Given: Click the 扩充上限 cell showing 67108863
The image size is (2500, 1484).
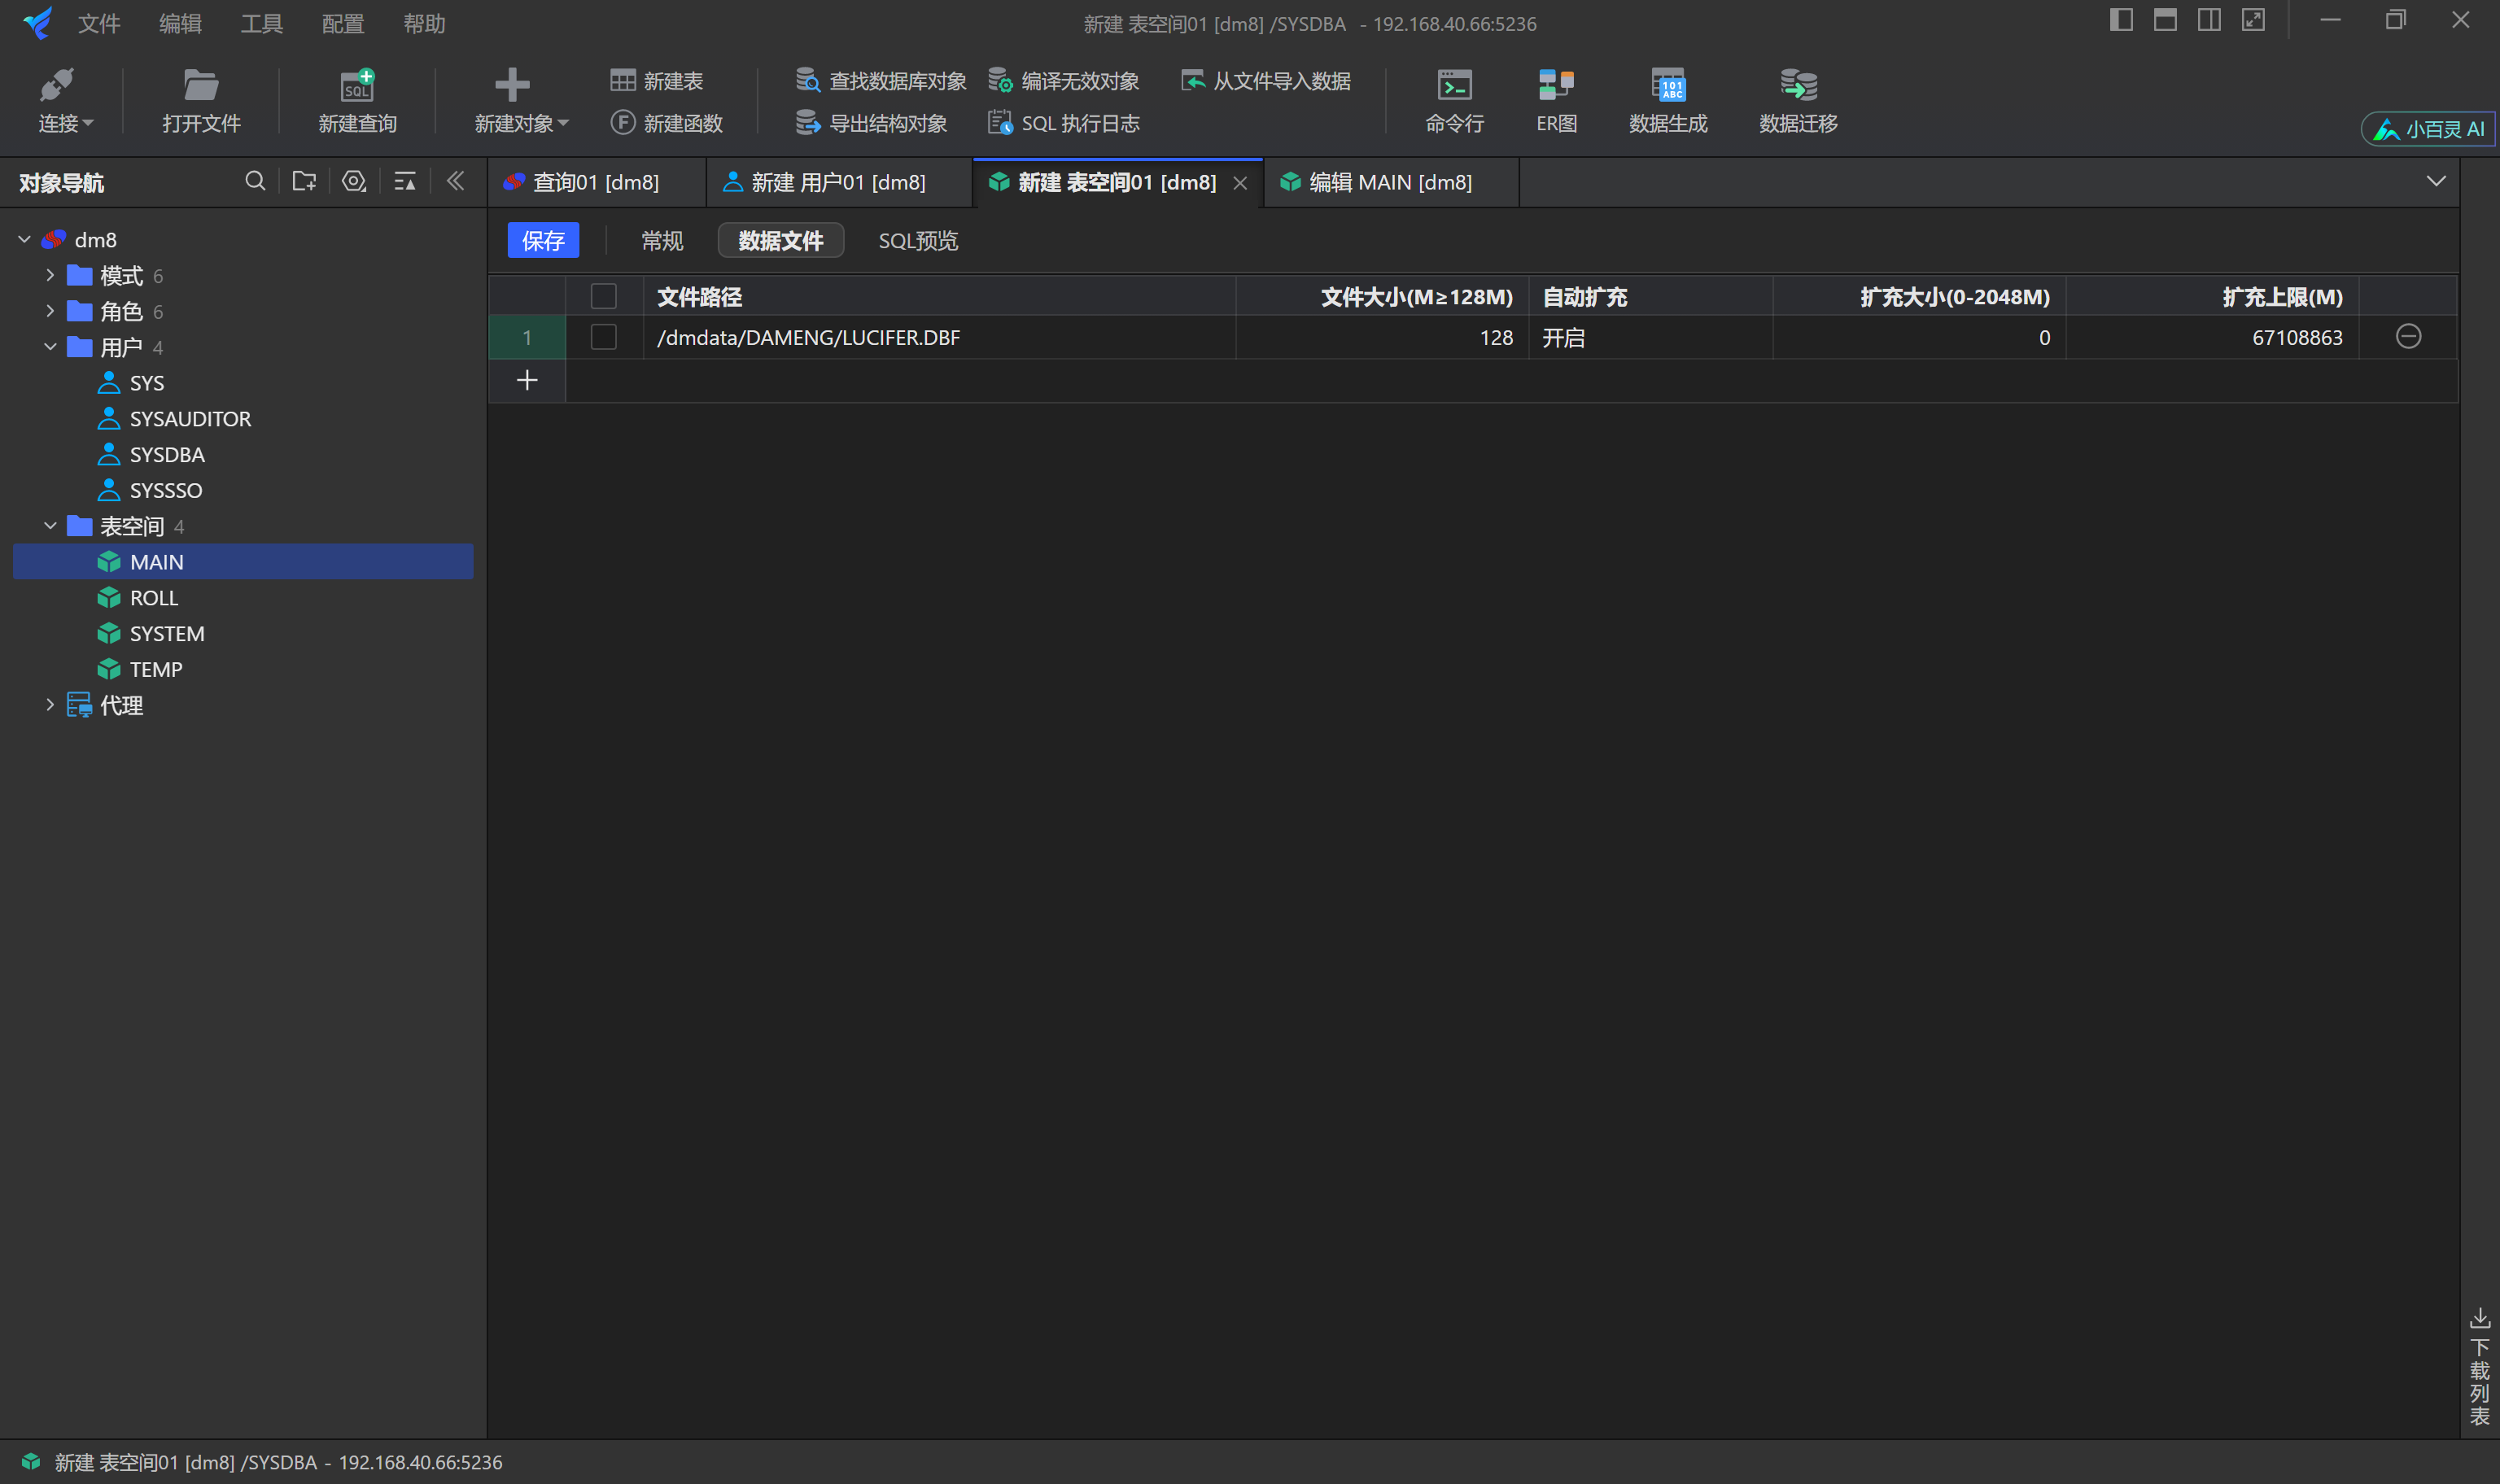Looking at the screenshot, I should click(x=2296, y=337).
